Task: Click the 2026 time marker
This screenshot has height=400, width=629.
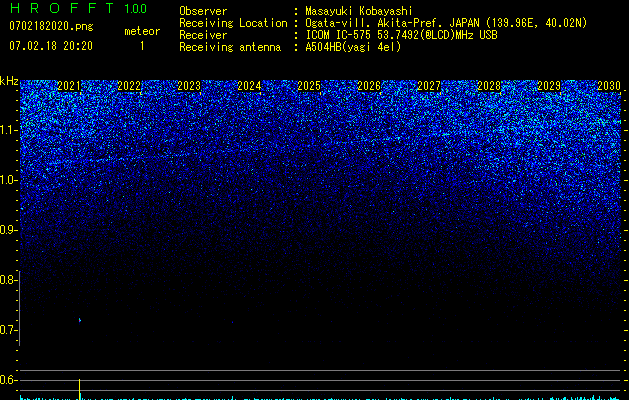Action: coord(369,86)
